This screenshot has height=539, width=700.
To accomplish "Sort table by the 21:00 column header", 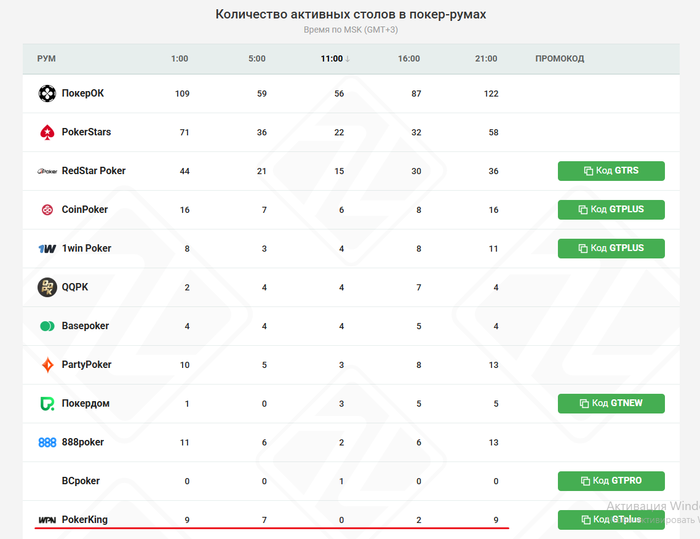I will 486,59.
